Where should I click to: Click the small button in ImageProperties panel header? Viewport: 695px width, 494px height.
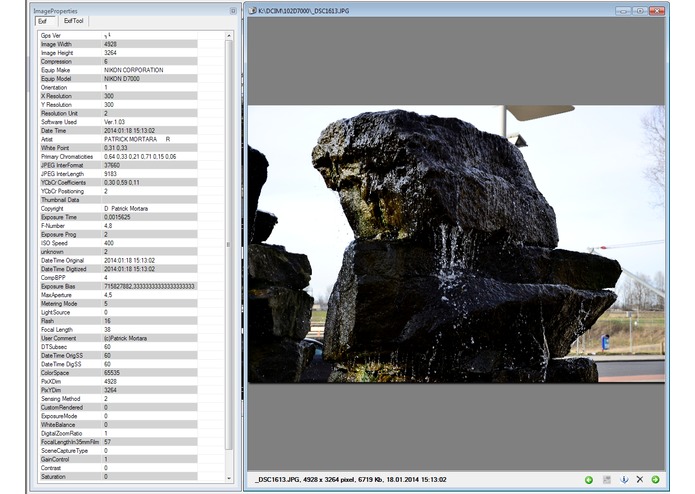(233, 11)
